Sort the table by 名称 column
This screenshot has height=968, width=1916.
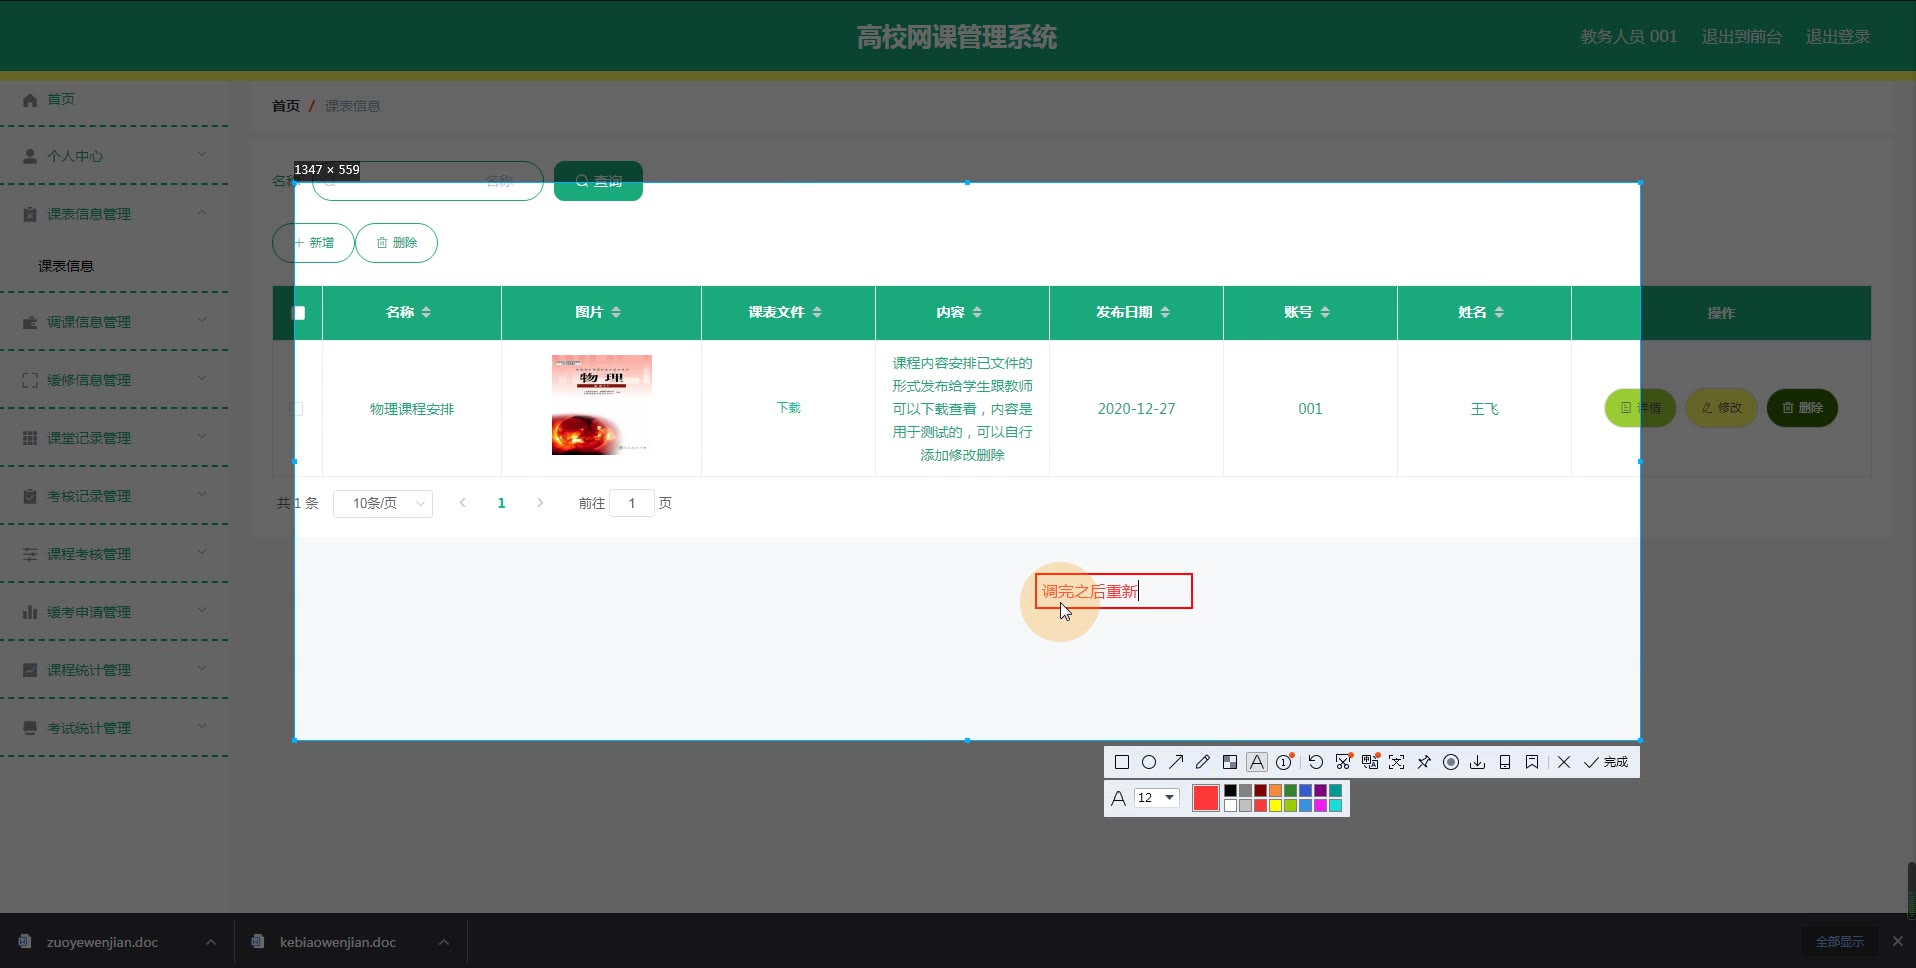coord(426,312)
